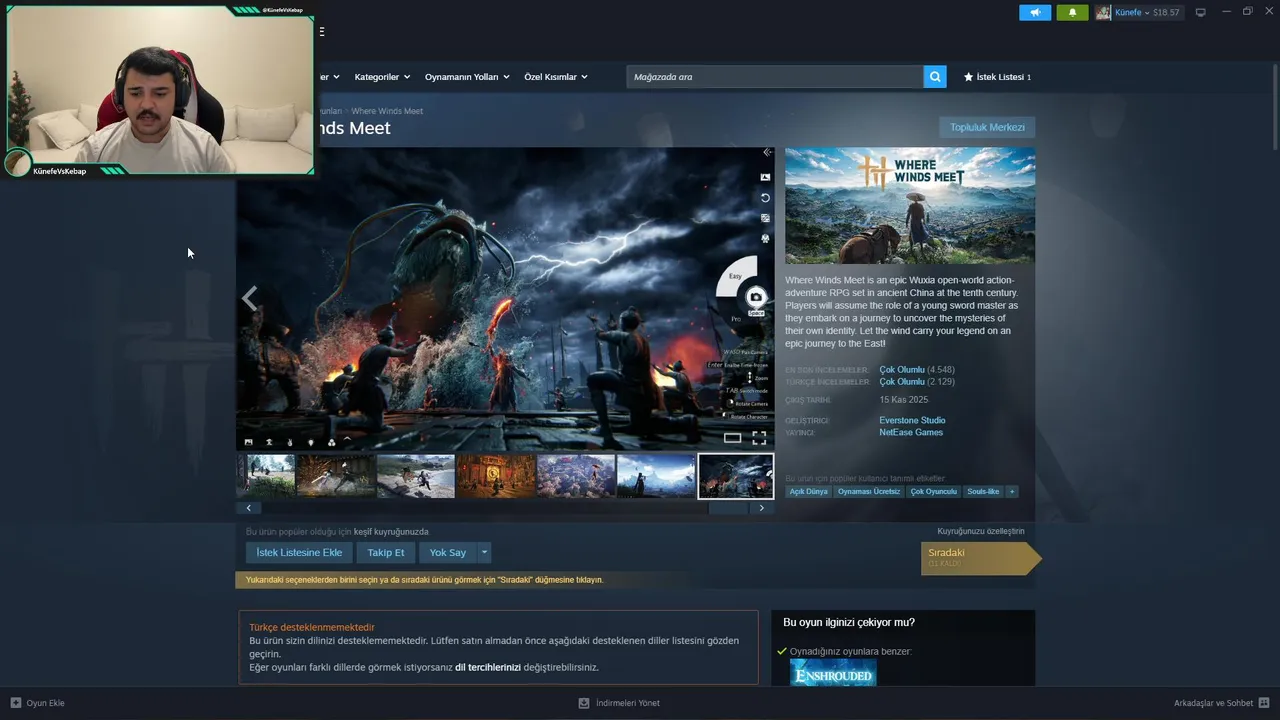Expand the Yok Say options arrow
The image size is (1280, 720).
click(x=485, y=552)
